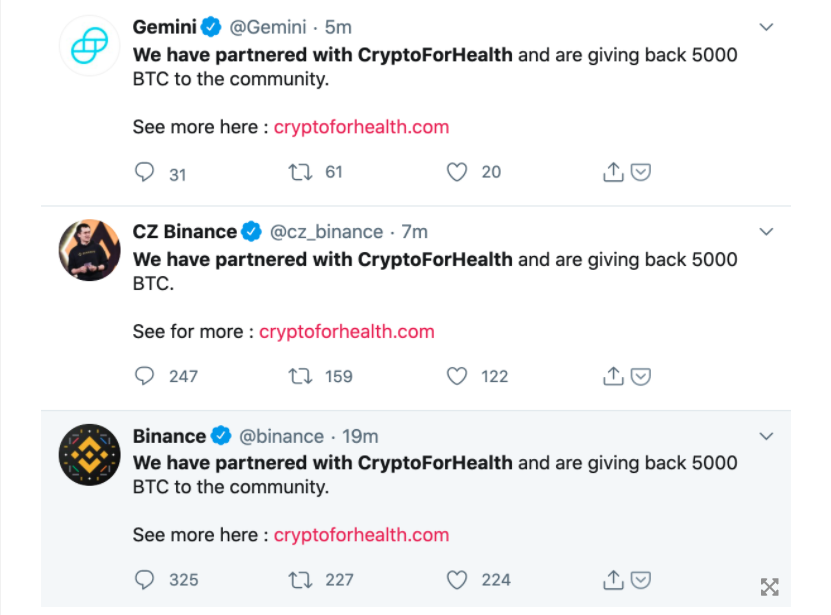The width and height of the screenshot is (831, 615).
Task: Follow cryptoforhealth.com link in CZ Binance tweet
Action: [x=347, y=331]
